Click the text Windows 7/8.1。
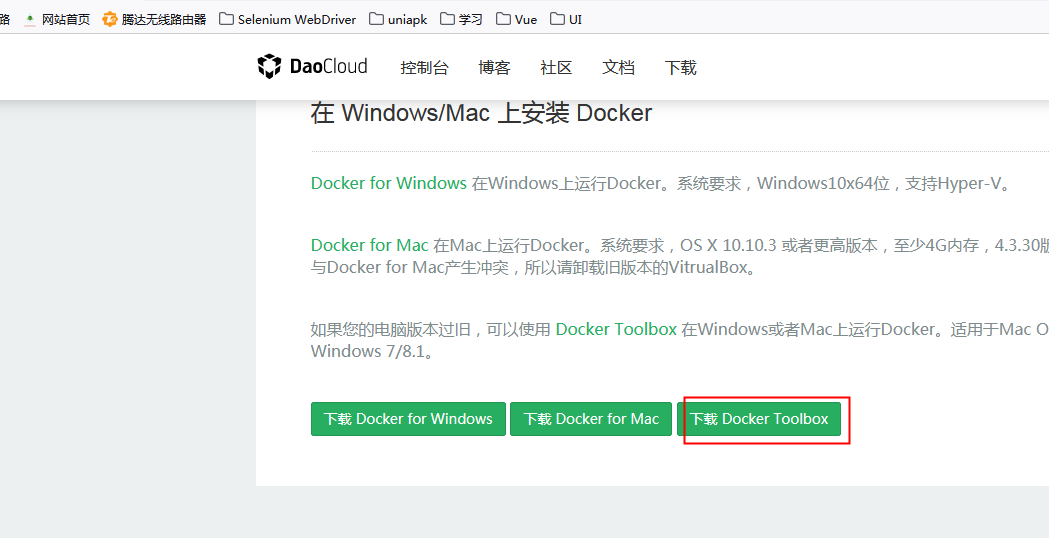The width and height of the screenshot is (1049, 538). click(373, 351)
